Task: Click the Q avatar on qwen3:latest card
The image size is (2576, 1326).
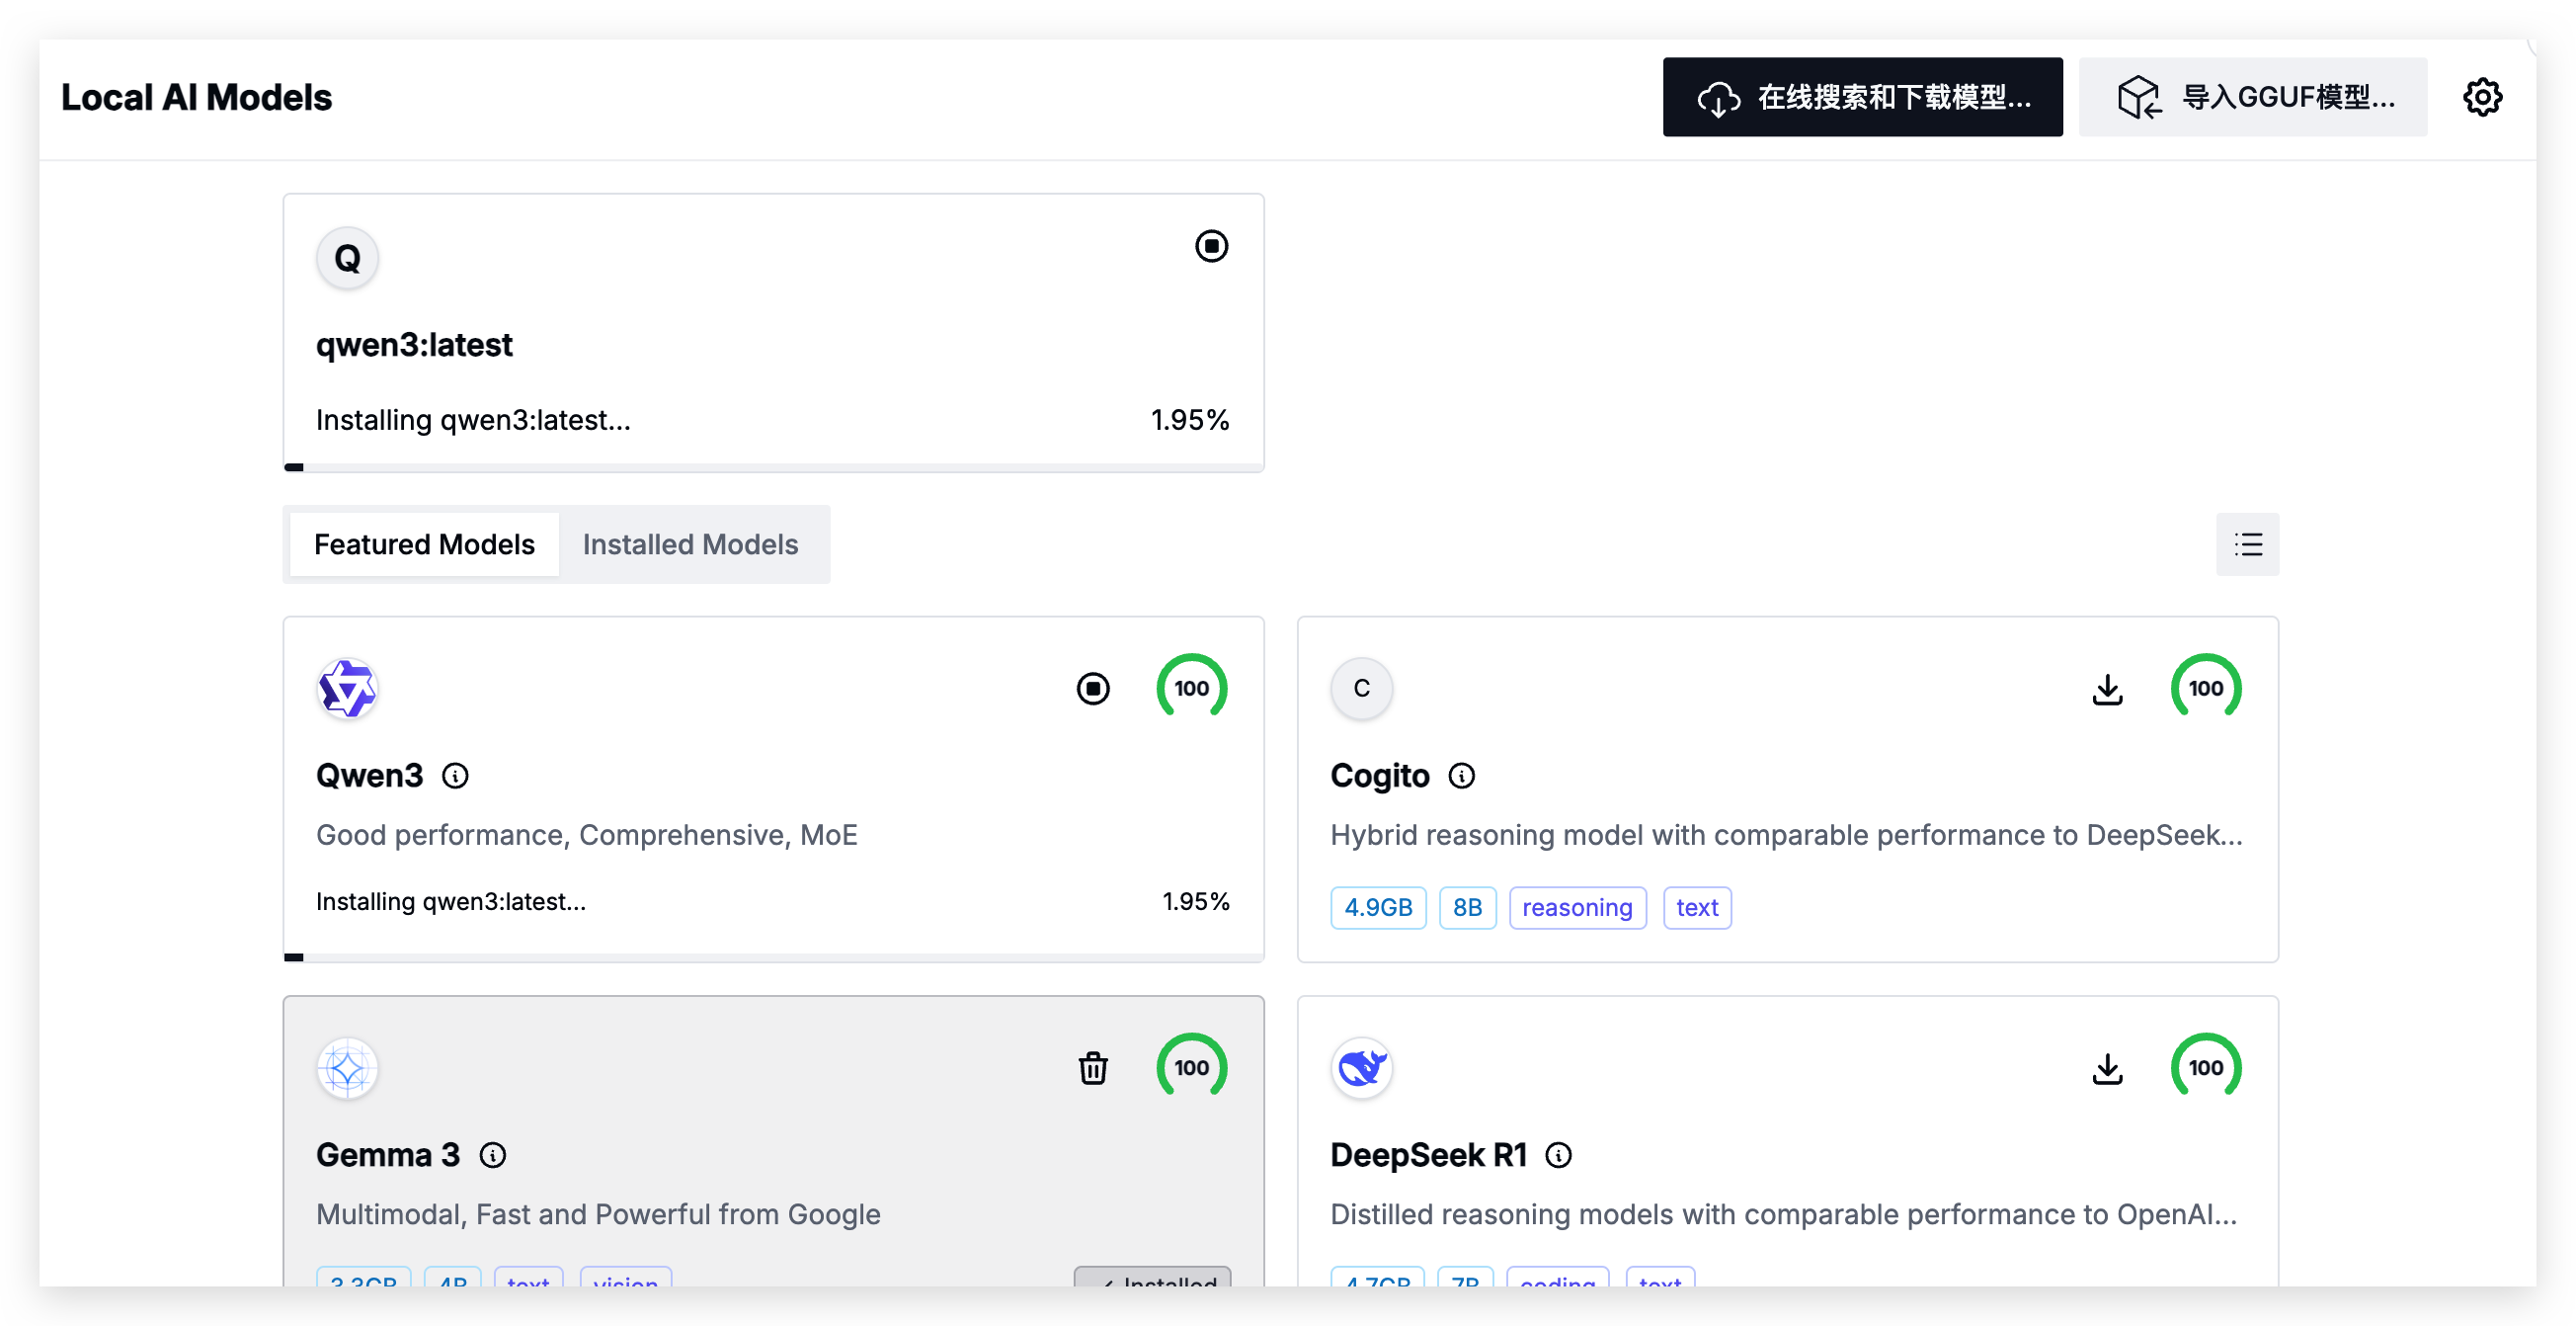Action: (x=347, y=258)
